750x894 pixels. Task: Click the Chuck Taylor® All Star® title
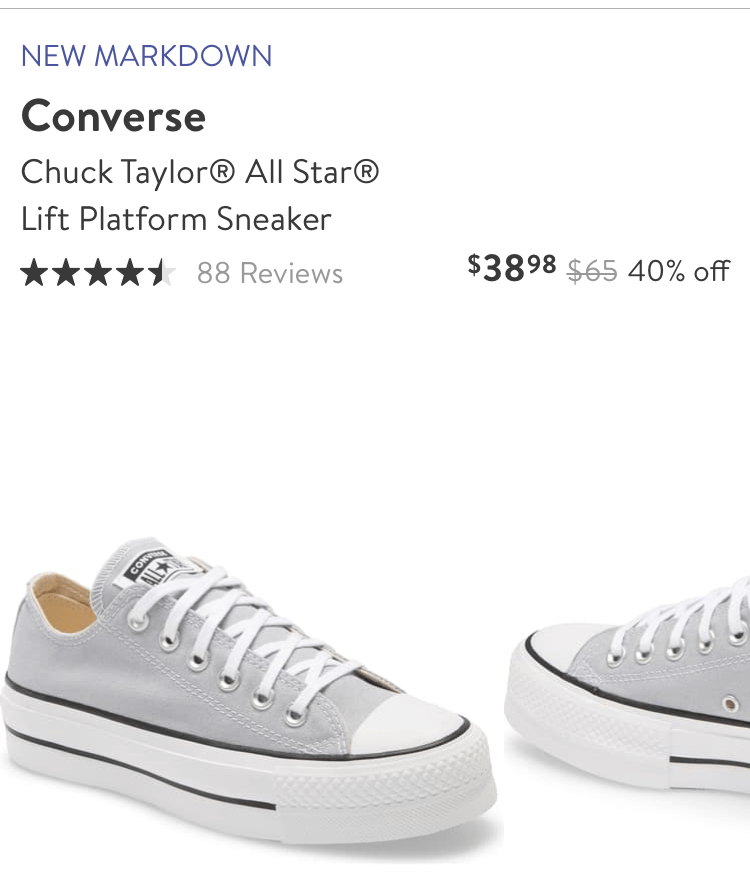pos(200,172)
